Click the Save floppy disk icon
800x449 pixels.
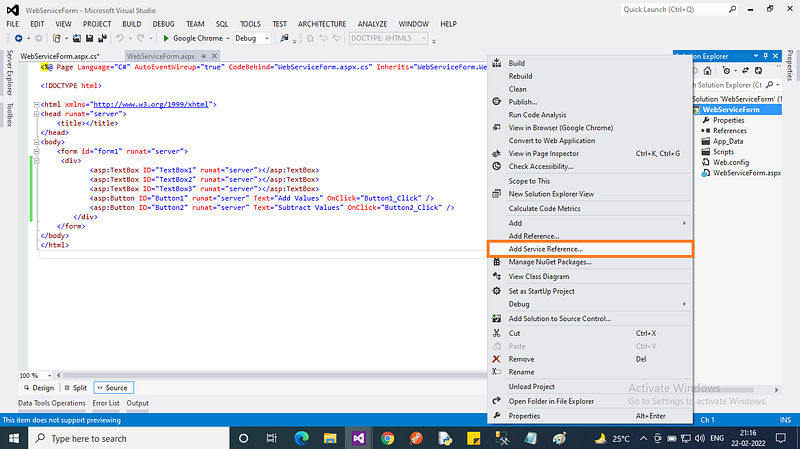tap(89, 38)
